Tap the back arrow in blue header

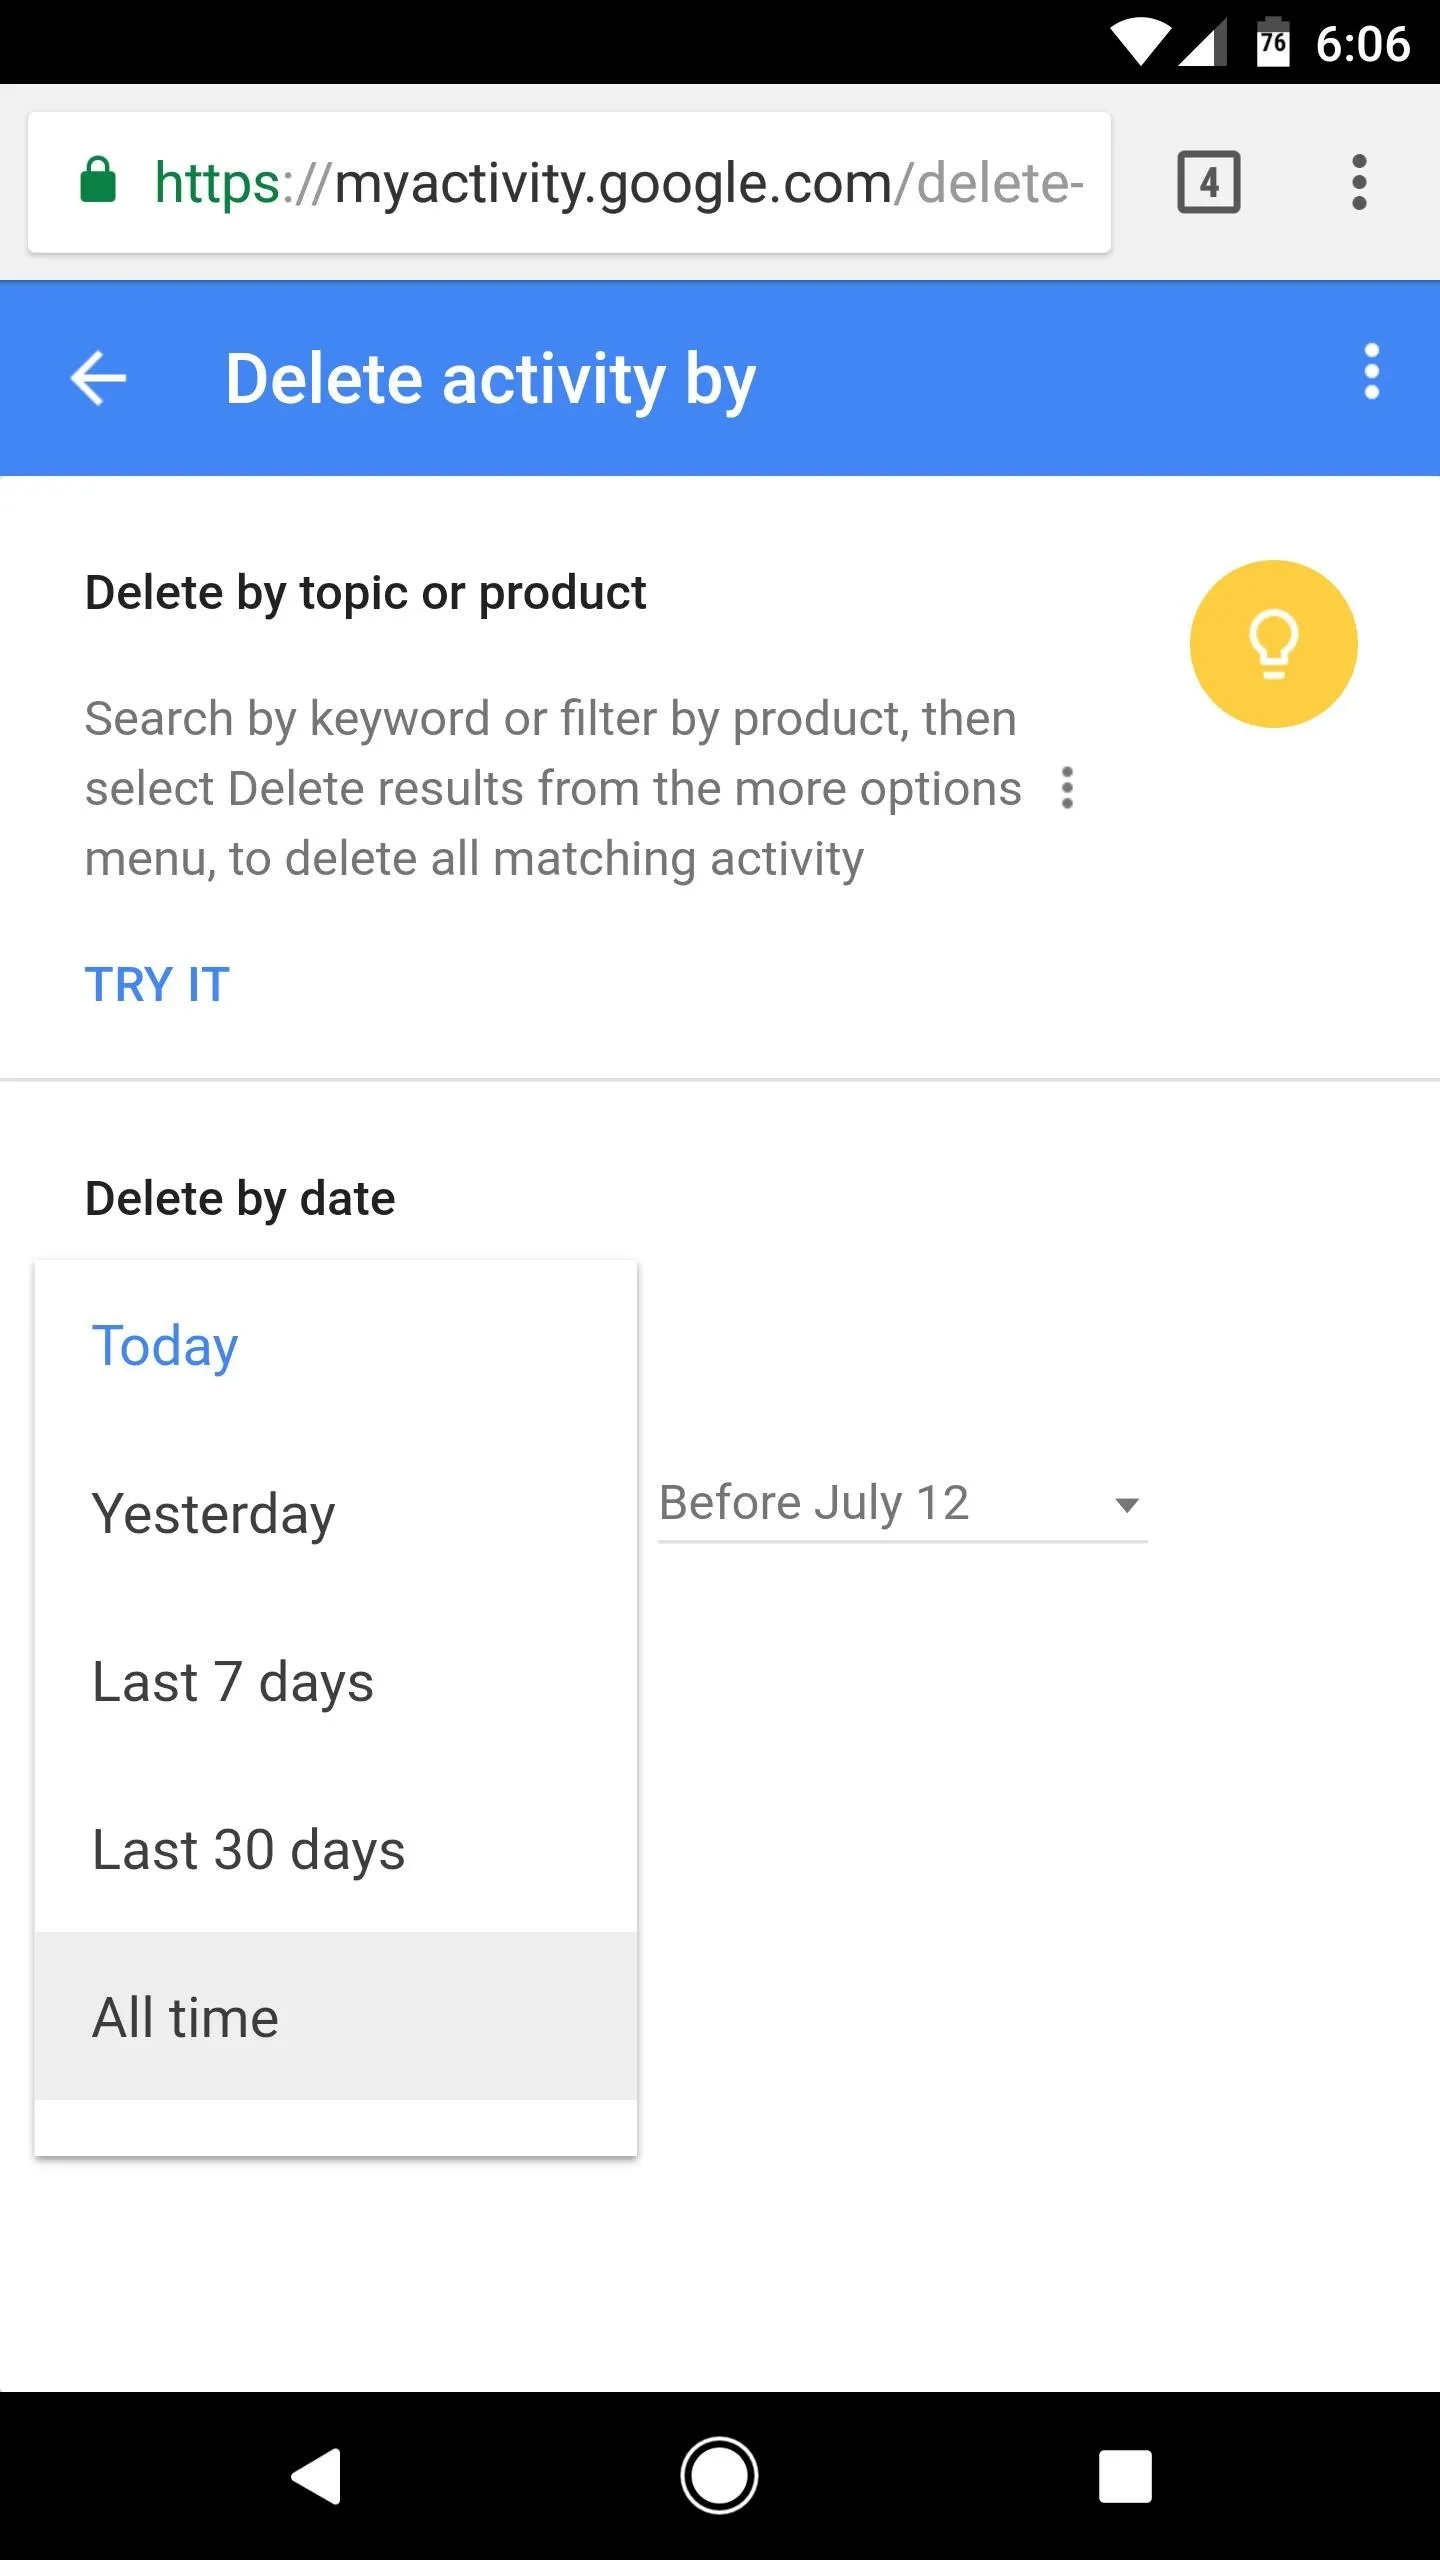click(98, 378)
